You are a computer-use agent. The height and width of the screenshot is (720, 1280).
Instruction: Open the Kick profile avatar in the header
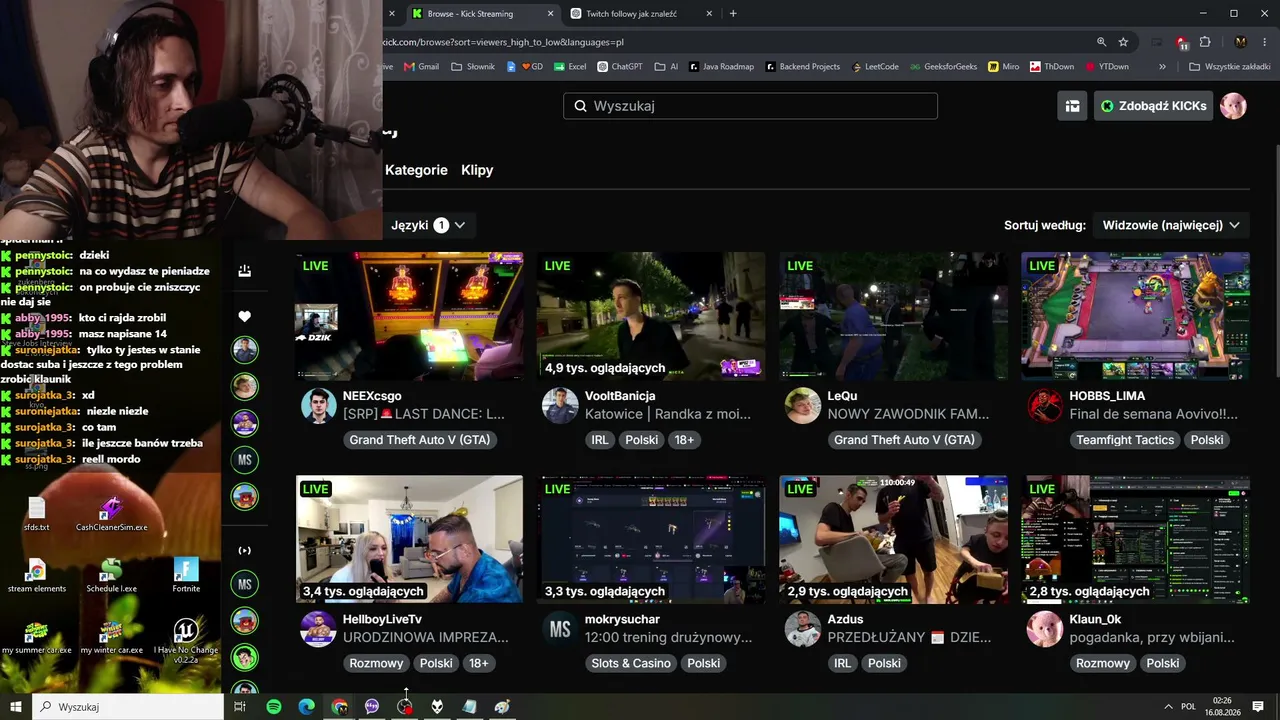[x=1233, y=106]
